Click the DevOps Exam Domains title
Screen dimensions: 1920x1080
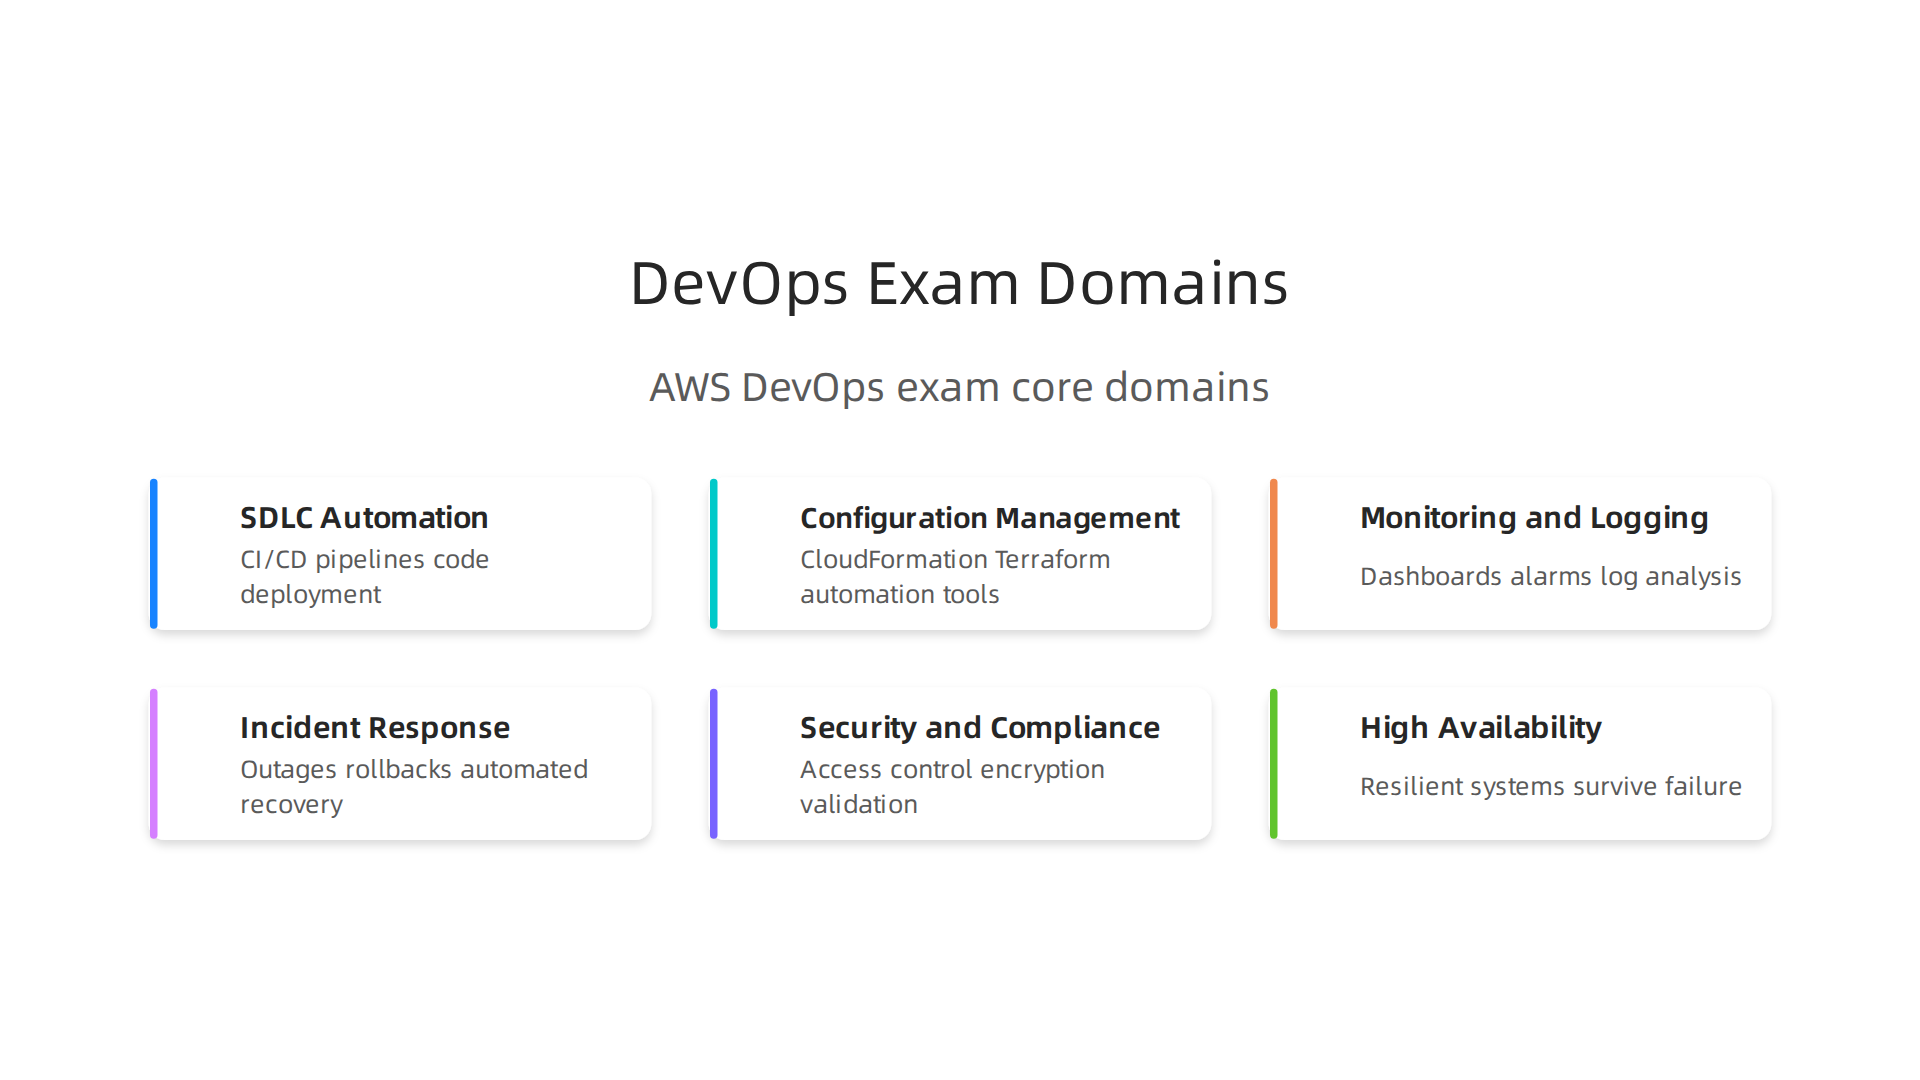pyautogui.click(x=959, y=284)
